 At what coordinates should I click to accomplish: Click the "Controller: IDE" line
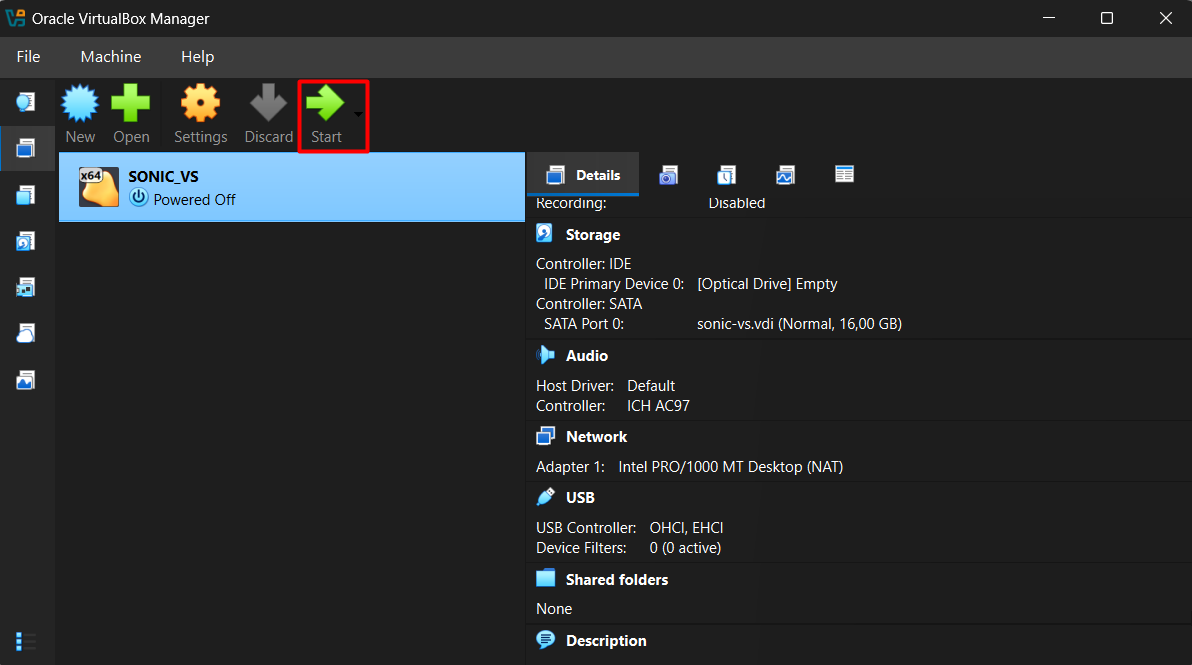coord(583,264)
